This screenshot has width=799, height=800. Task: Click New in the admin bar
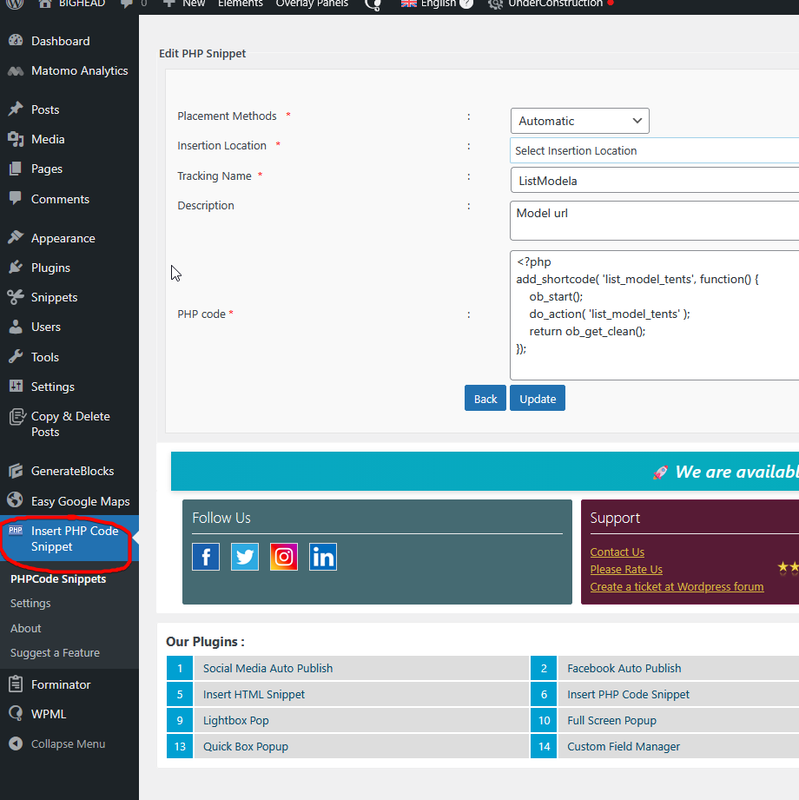(x=185, y=4)
